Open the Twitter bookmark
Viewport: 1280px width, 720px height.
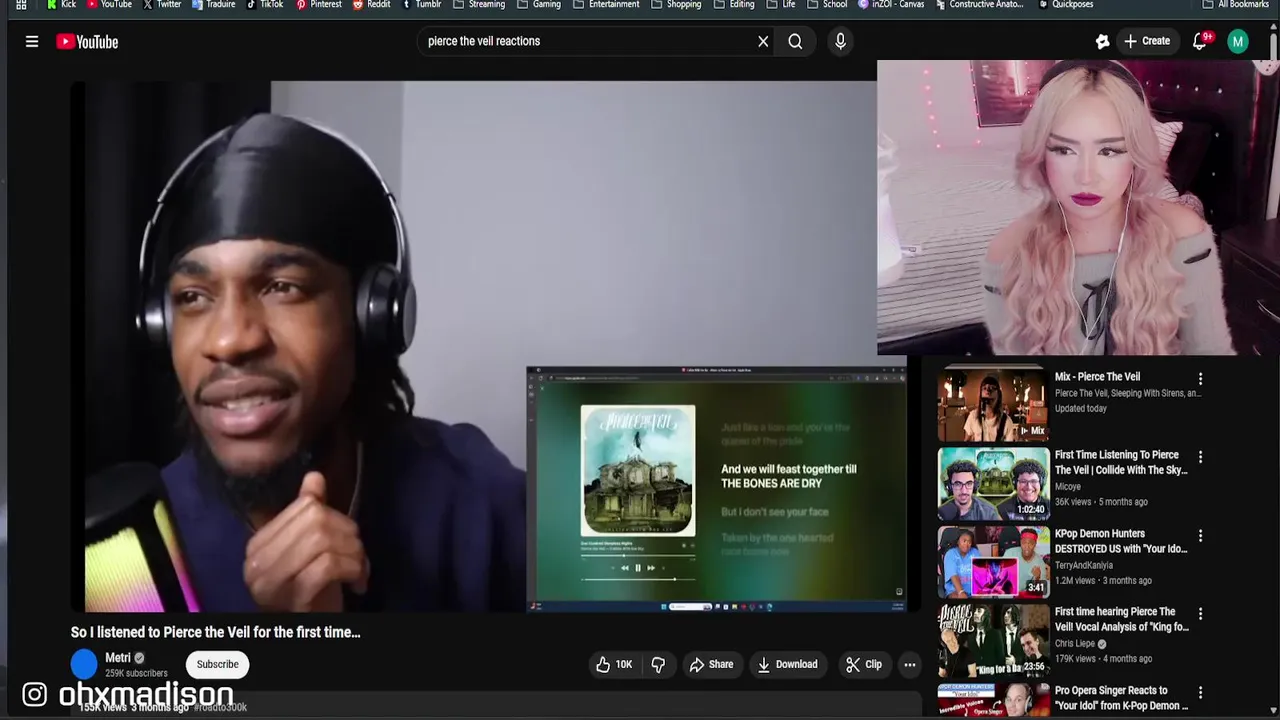tap(162, 5)
